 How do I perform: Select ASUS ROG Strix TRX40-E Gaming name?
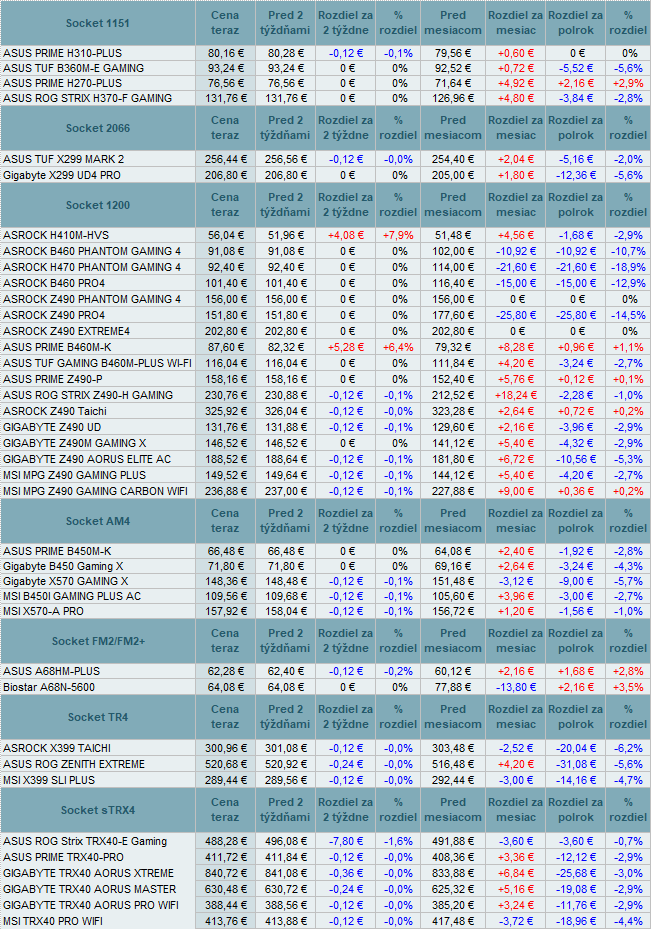[85, 841]
